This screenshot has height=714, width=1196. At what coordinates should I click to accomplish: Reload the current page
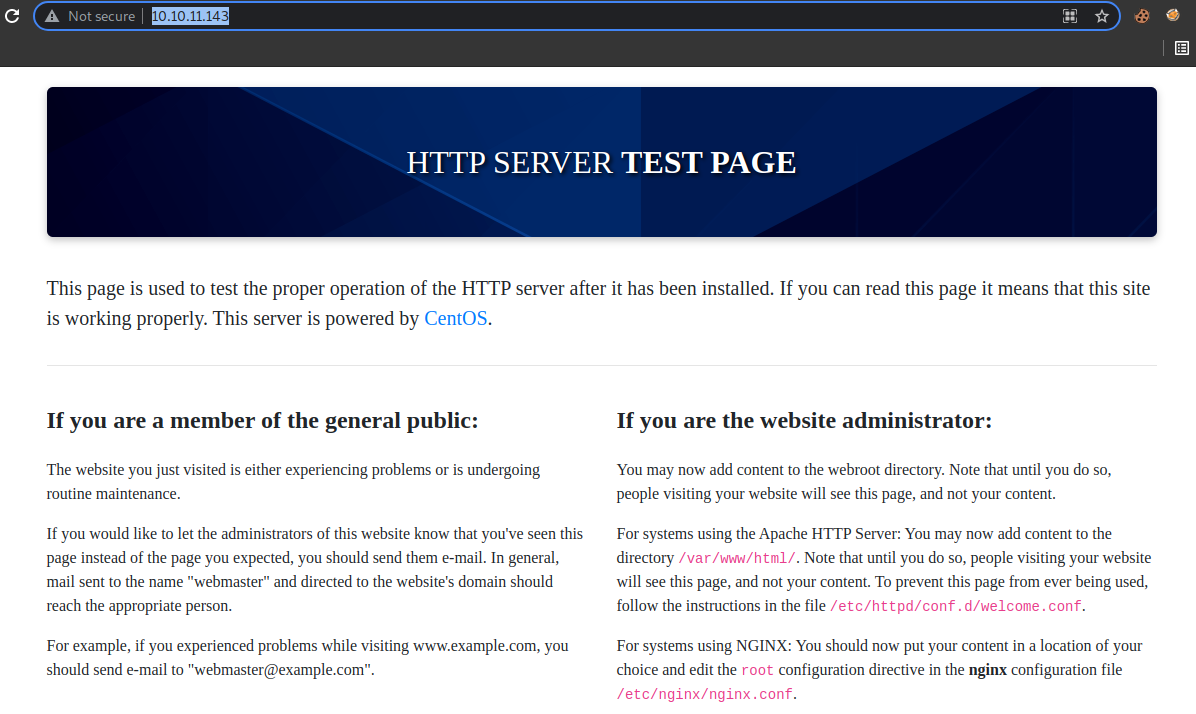pos(12,16)
